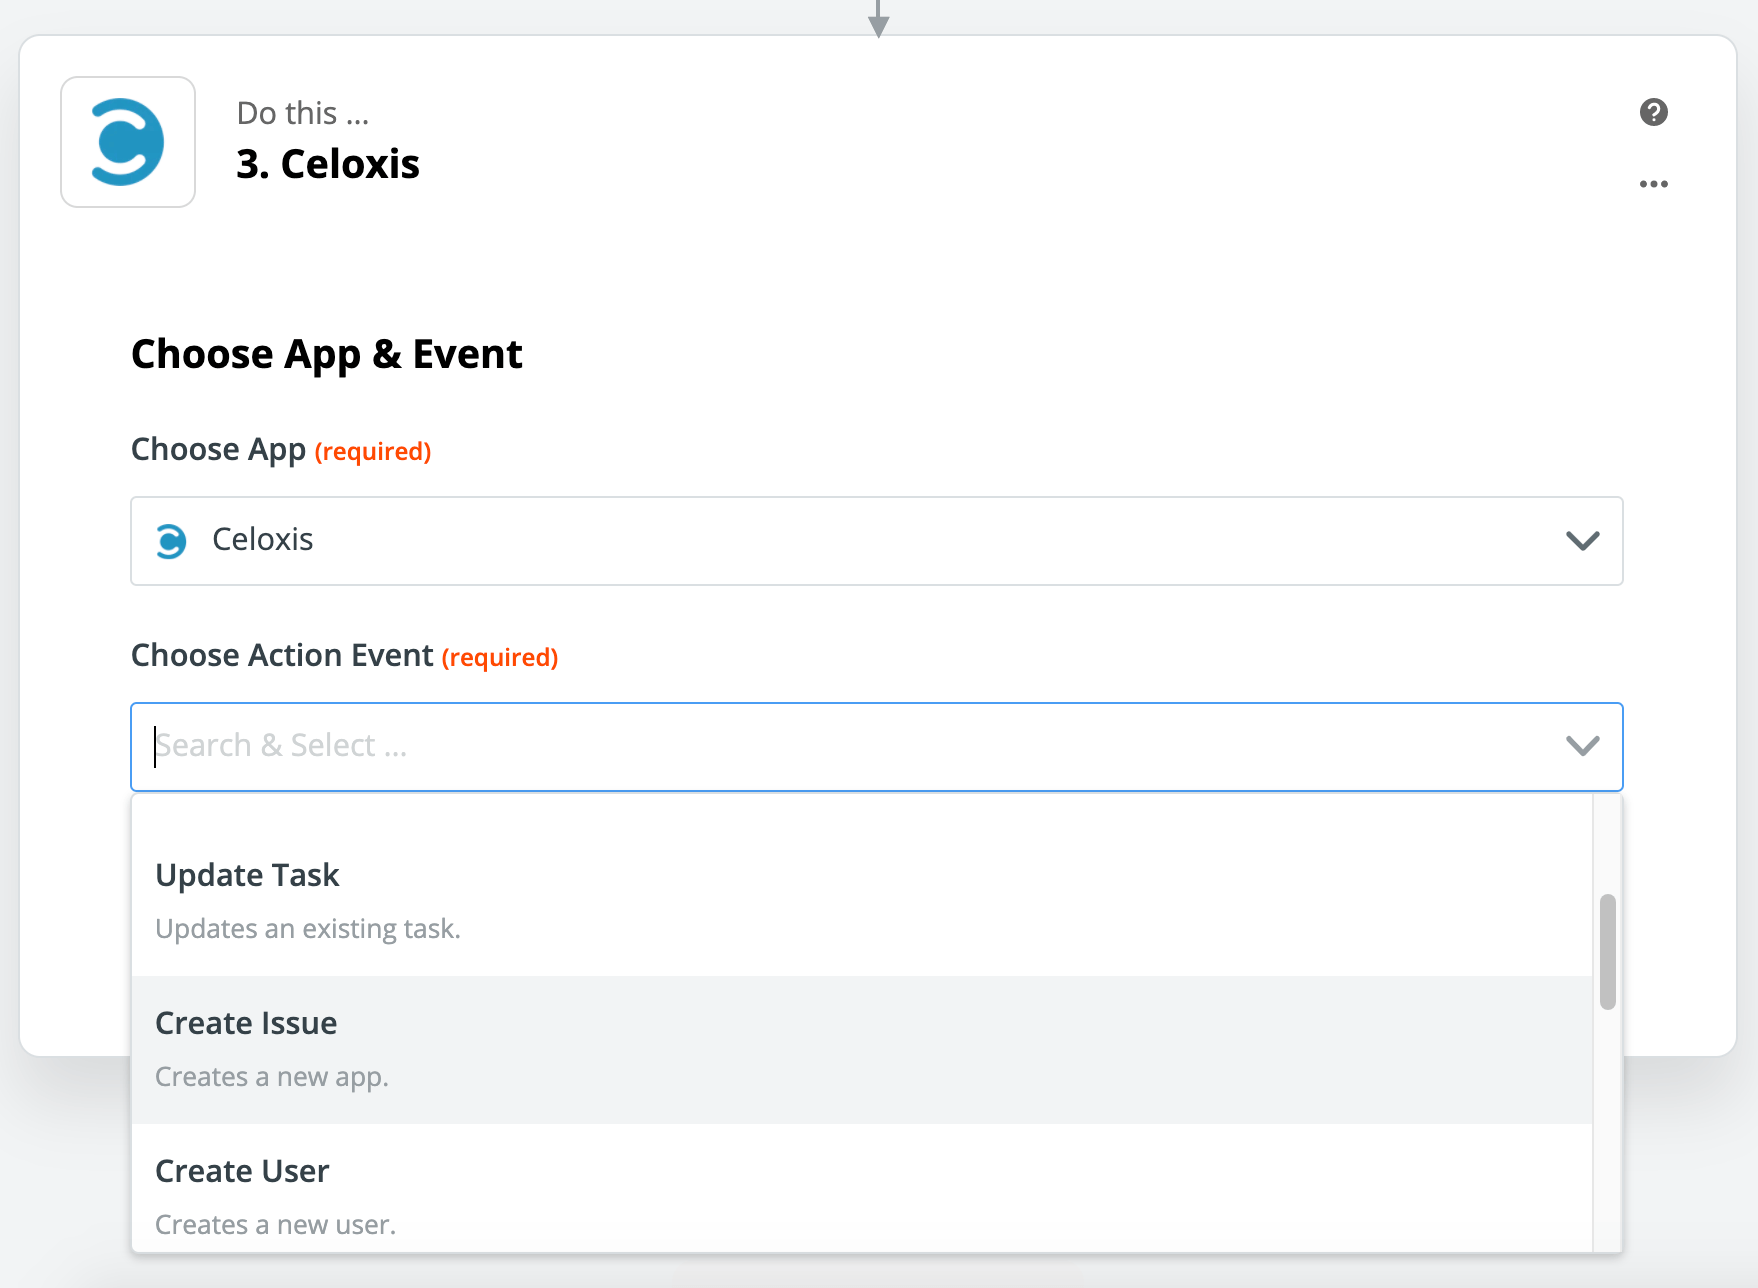Viewport: 1758px width, 1288px height.
Task: Click the Choose App & Event section heading
Action: tap(326, 354)
